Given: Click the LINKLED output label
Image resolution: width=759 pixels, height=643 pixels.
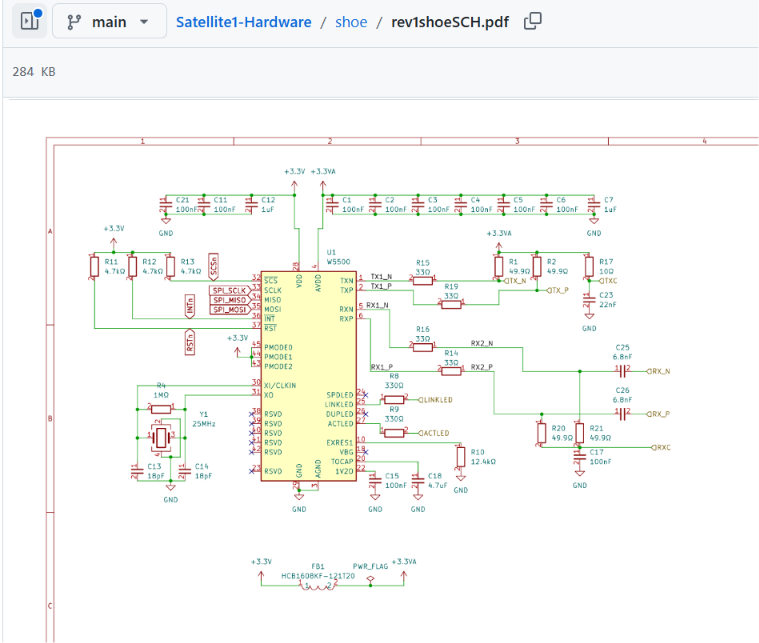Looking at the screenshot, I should coord(436,400).
